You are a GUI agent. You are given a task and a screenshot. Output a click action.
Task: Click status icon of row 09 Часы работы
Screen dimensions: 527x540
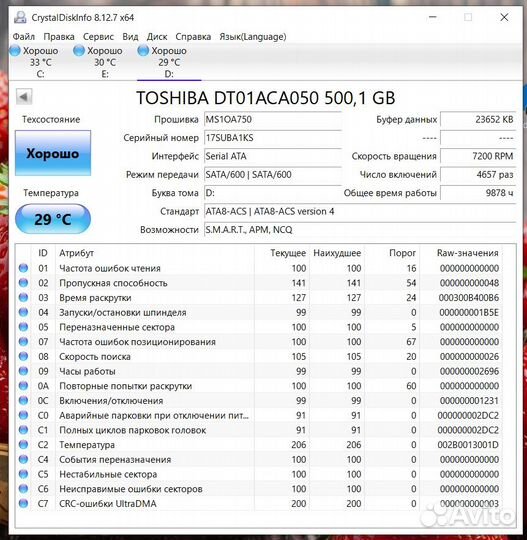coord(23,371)
